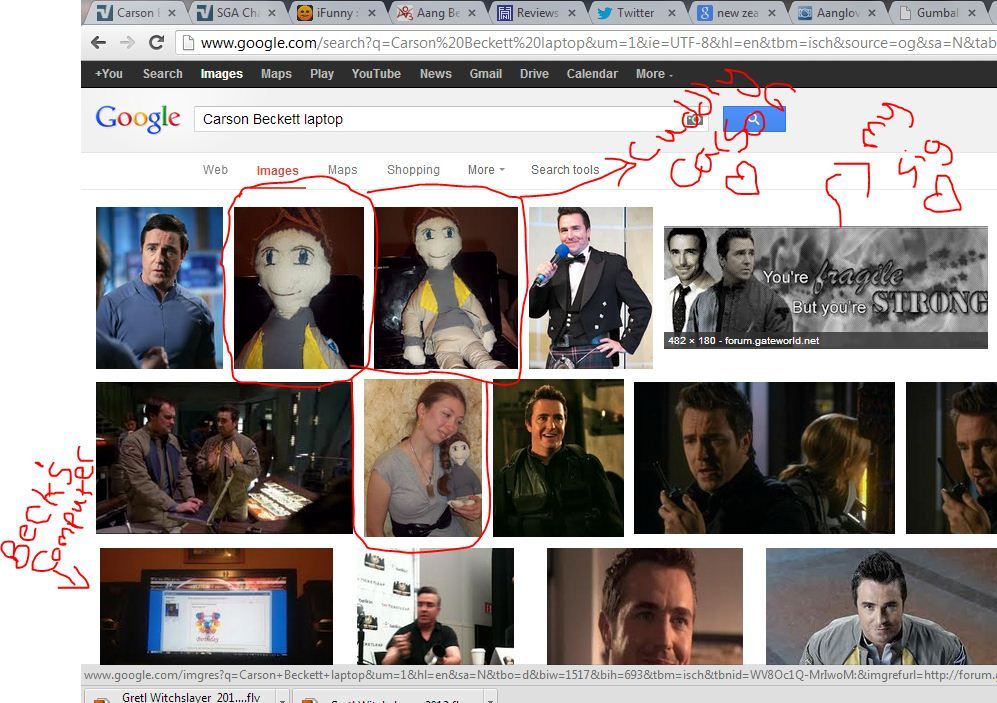Open thumbnail of laptop screen on desk
997x703 pixels.
click(x=216, y=606)
